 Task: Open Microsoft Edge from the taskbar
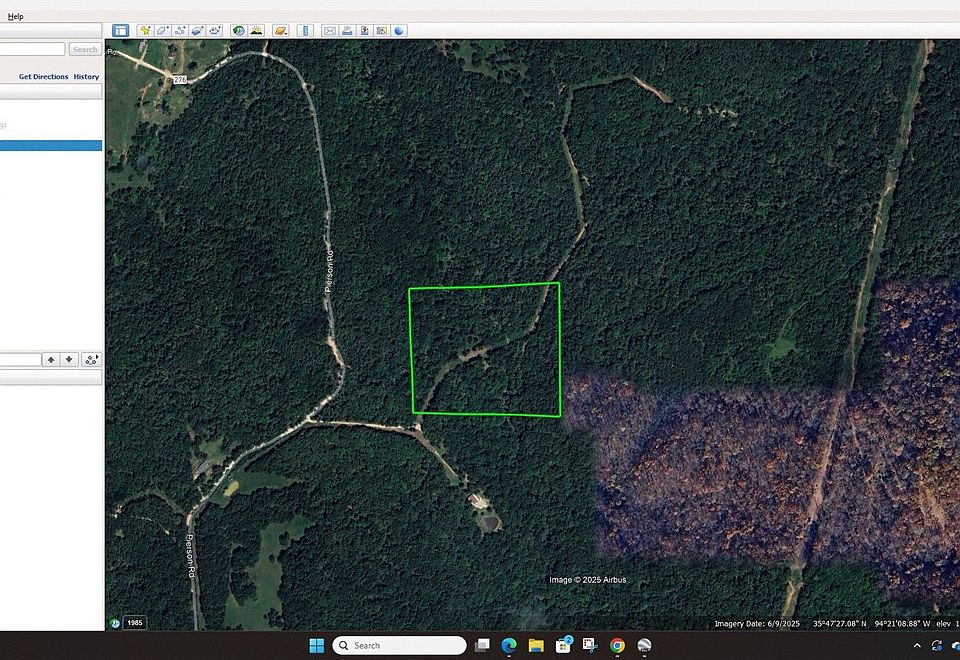tap(509, 645)
